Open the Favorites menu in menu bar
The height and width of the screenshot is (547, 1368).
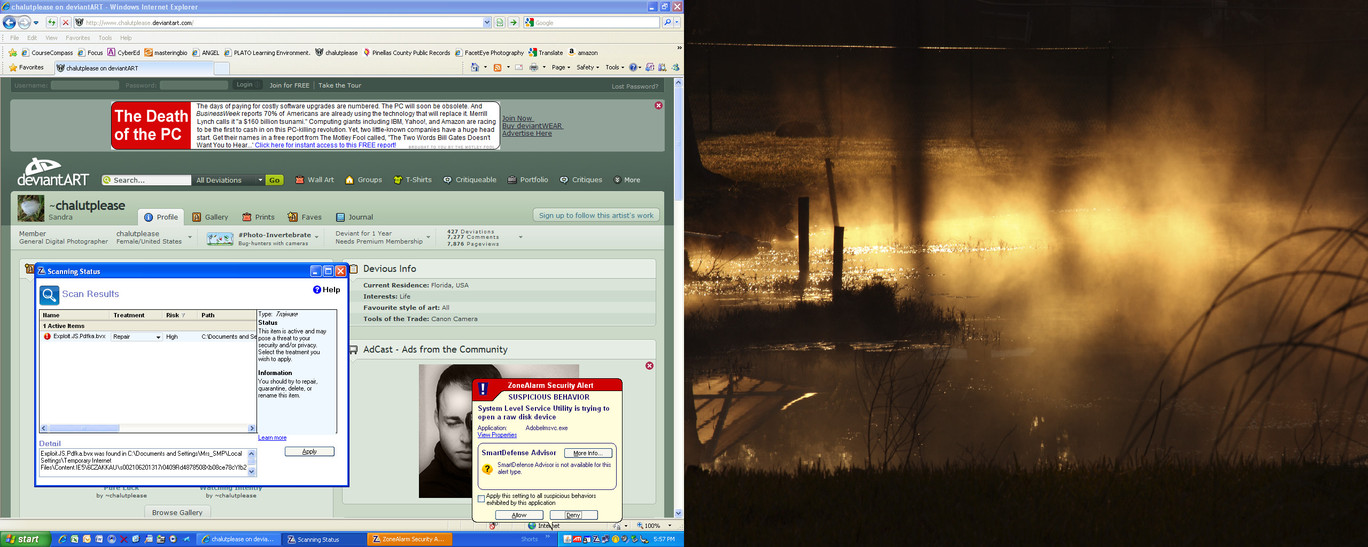pos(77,38)
